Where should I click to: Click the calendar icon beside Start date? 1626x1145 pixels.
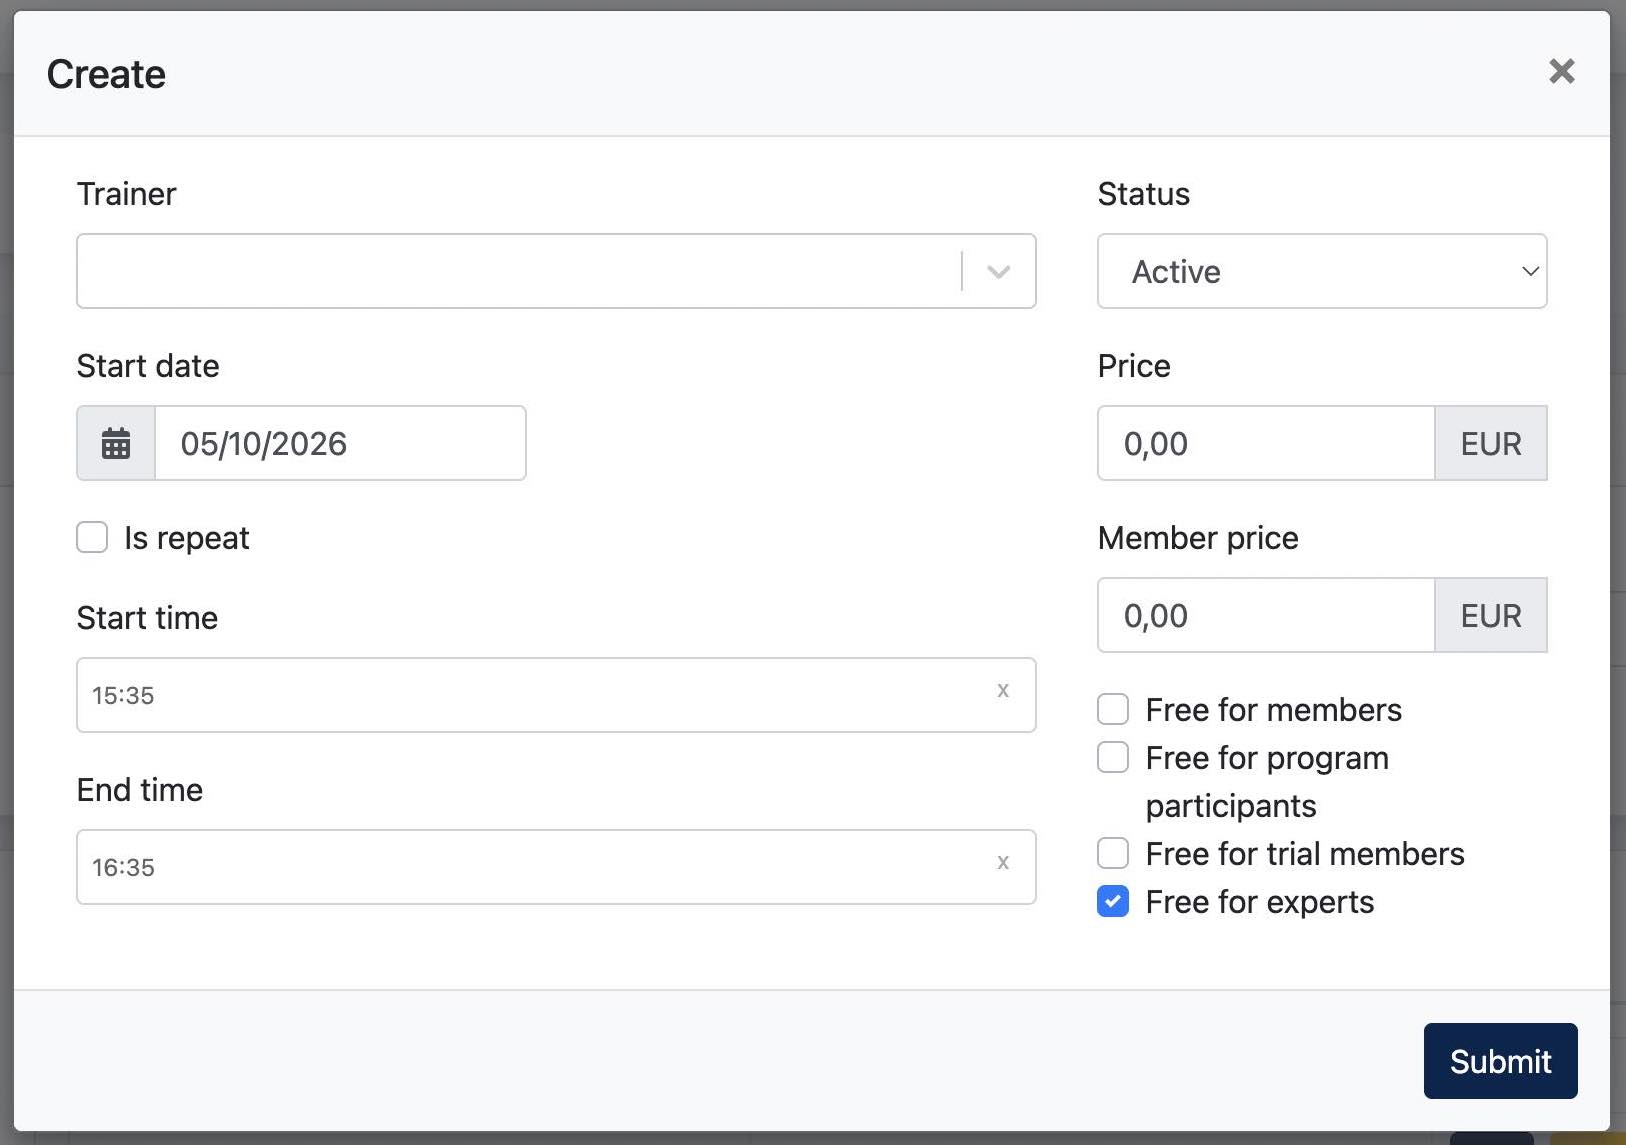click(116, 443)
